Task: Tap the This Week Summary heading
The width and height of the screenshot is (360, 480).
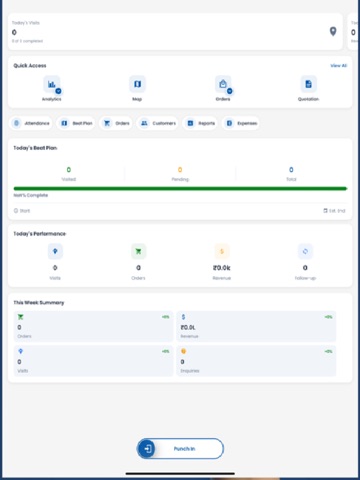Action: pos(39,303)
